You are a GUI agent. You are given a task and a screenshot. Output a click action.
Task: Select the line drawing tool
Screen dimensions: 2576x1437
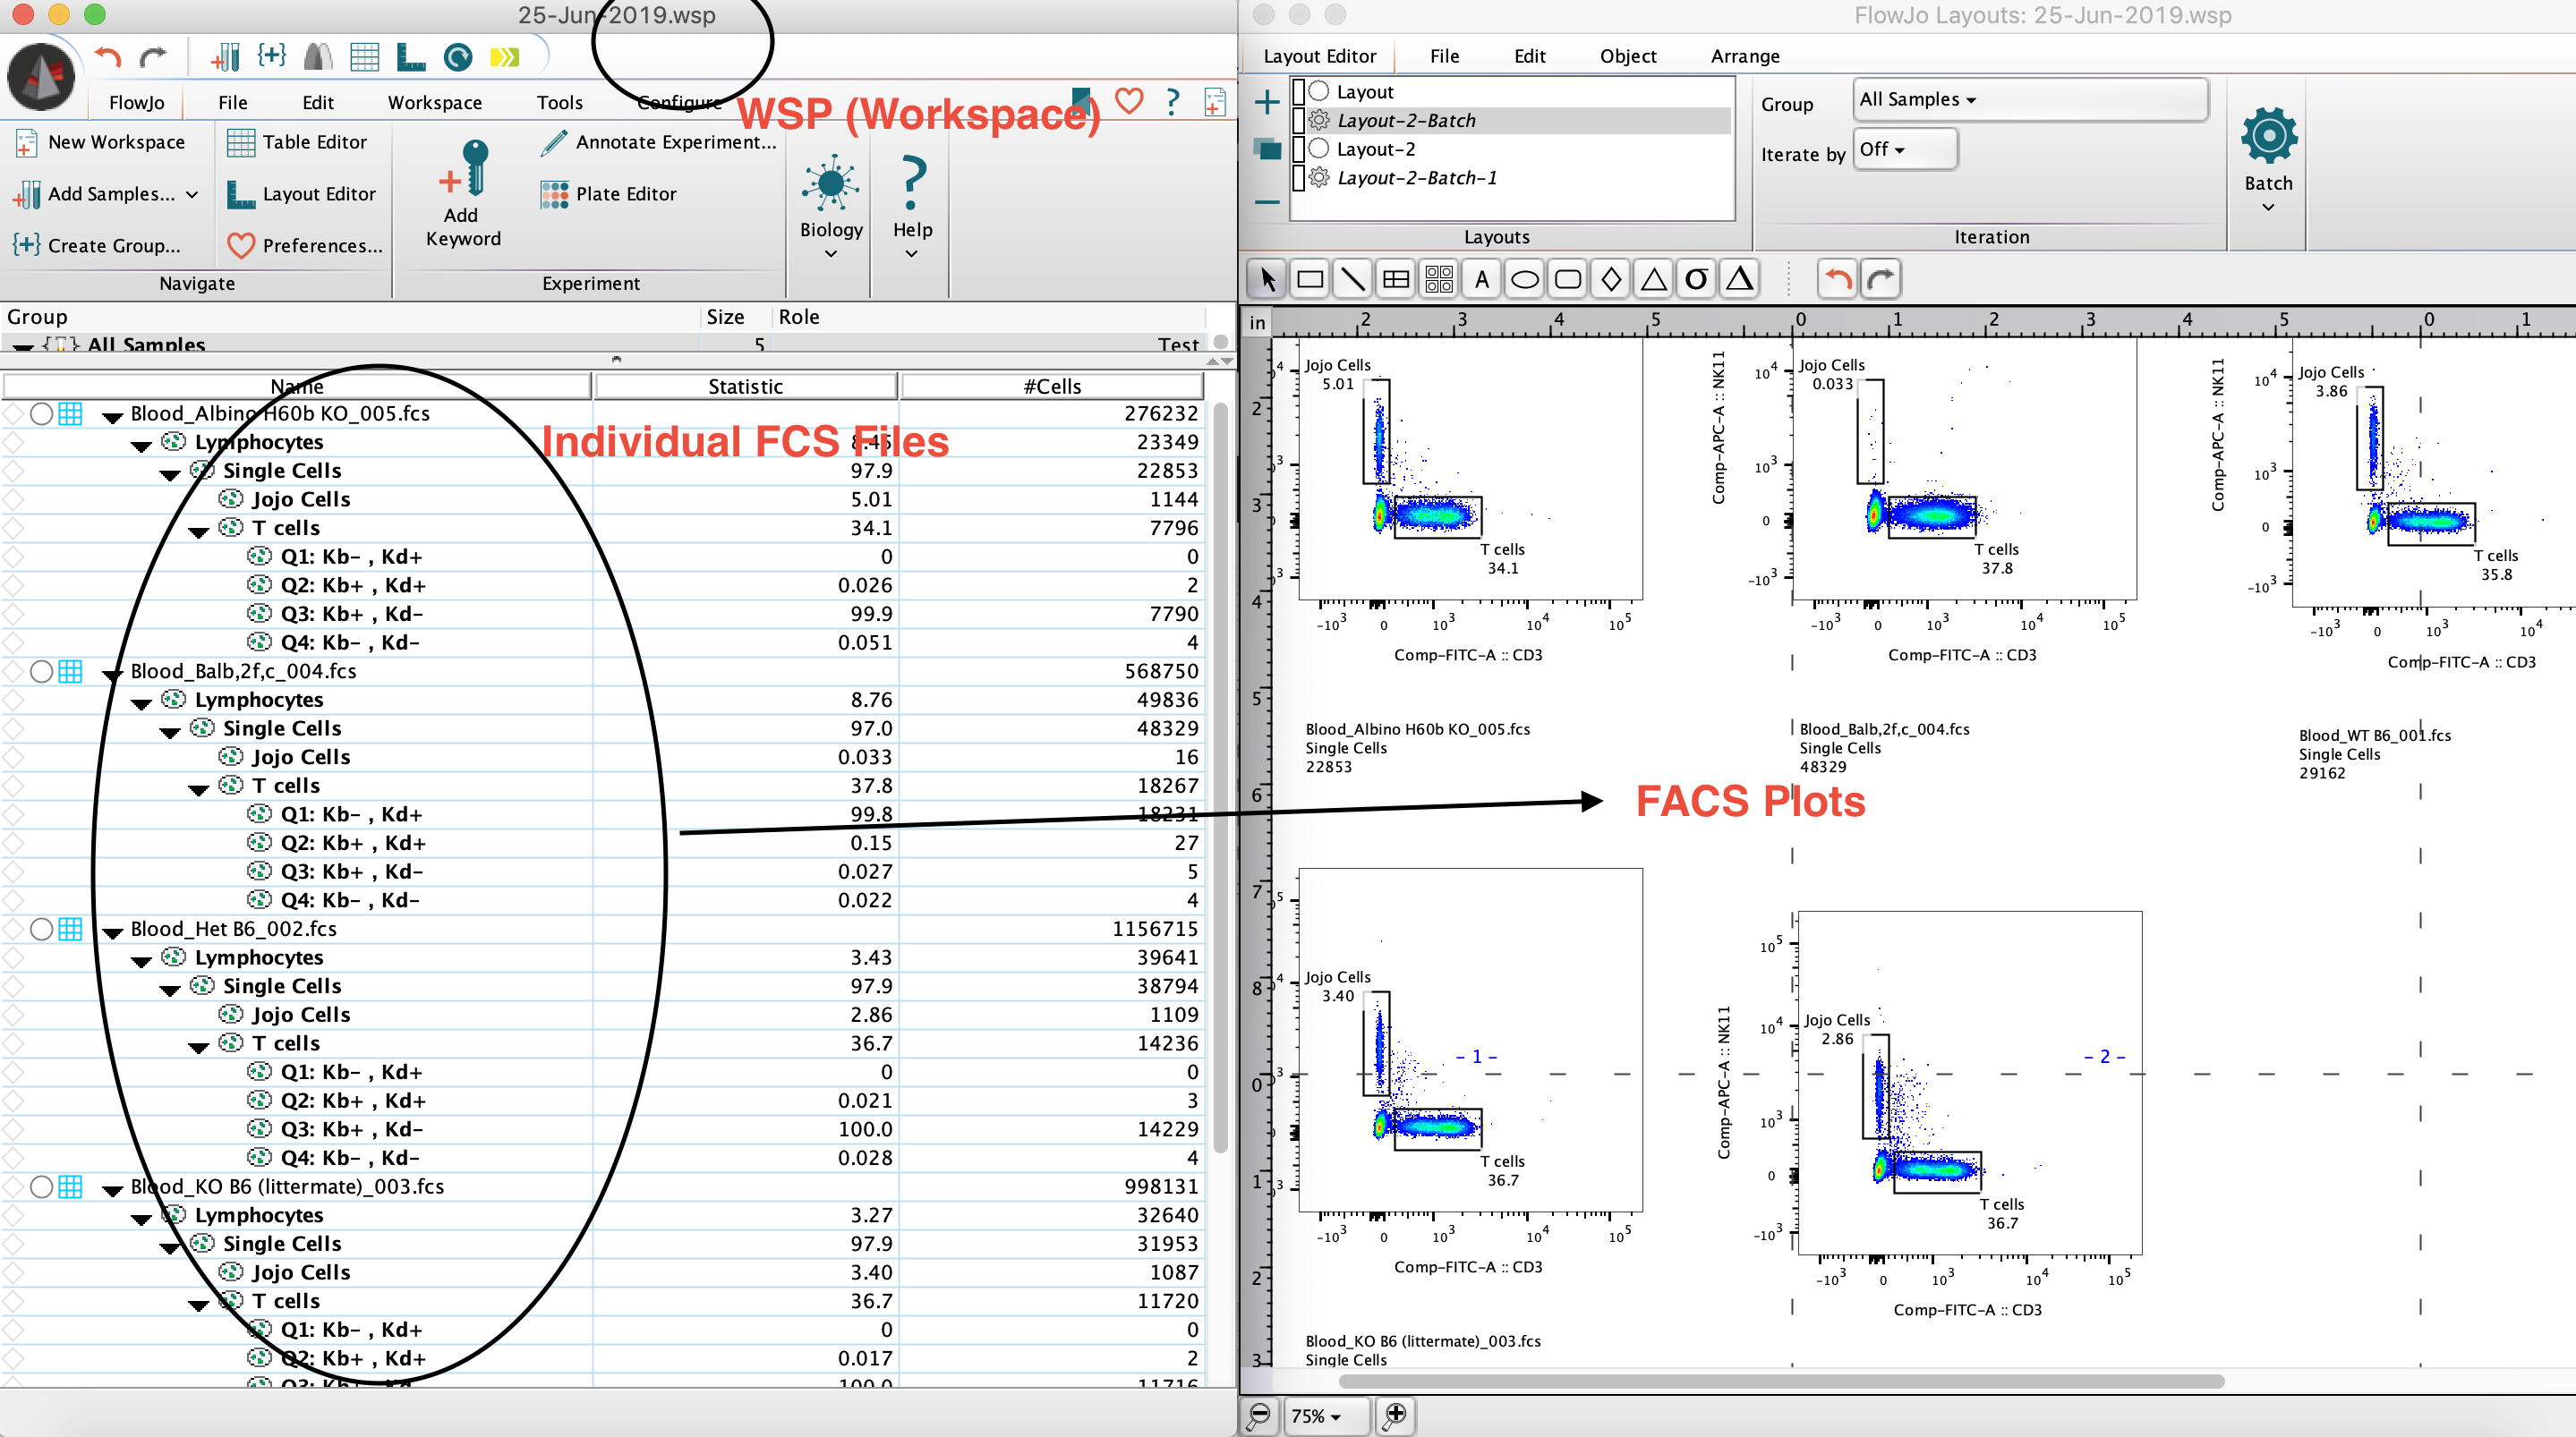click(1353, 279)
